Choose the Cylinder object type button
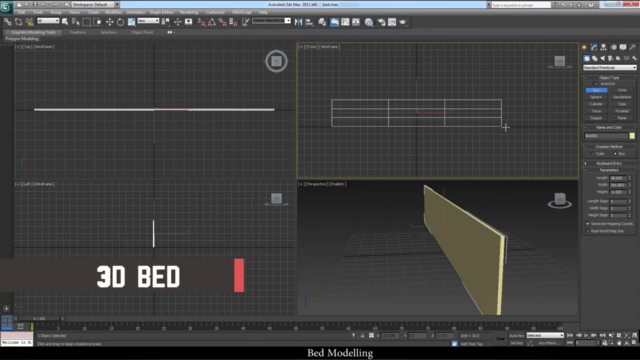The width and height of the screenshot is (640, 360). point(596,104)
